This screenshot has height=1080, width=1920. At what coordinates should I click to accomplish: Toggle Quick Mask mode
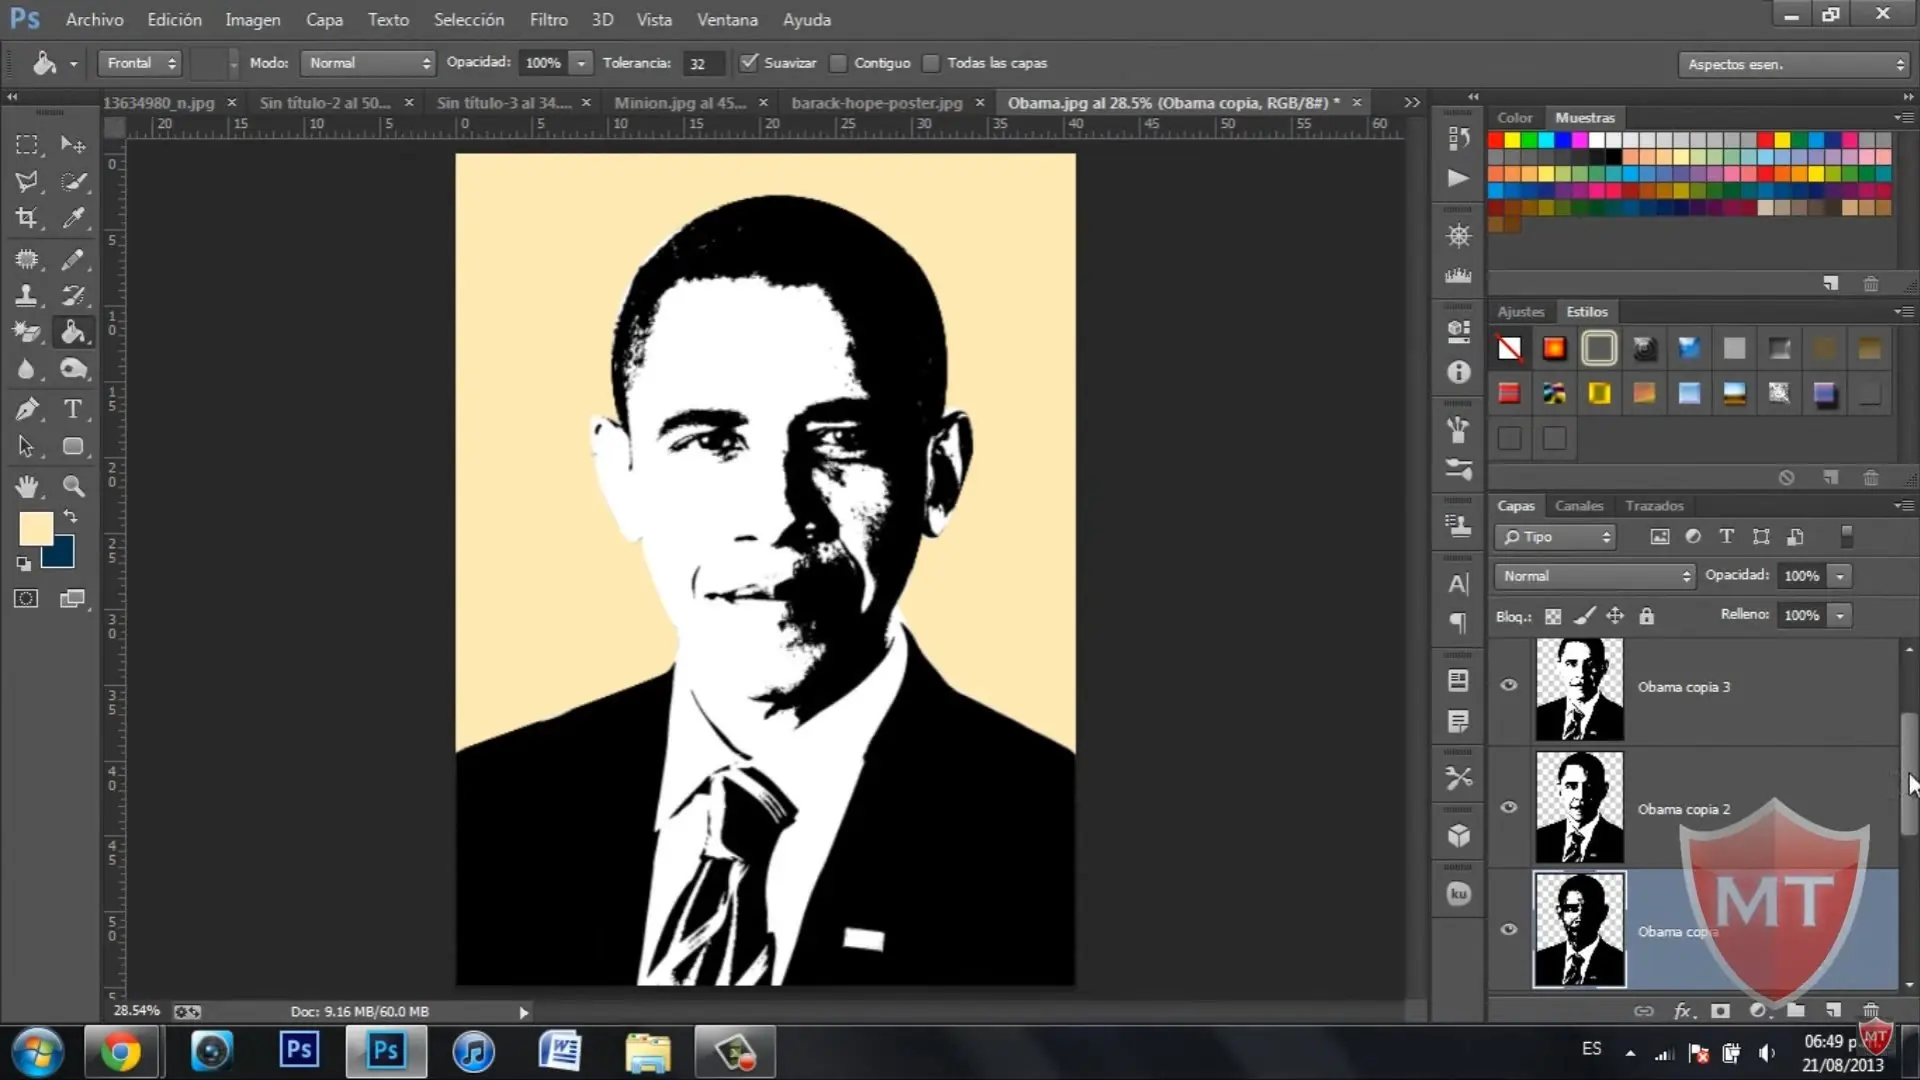click(27, 599)
